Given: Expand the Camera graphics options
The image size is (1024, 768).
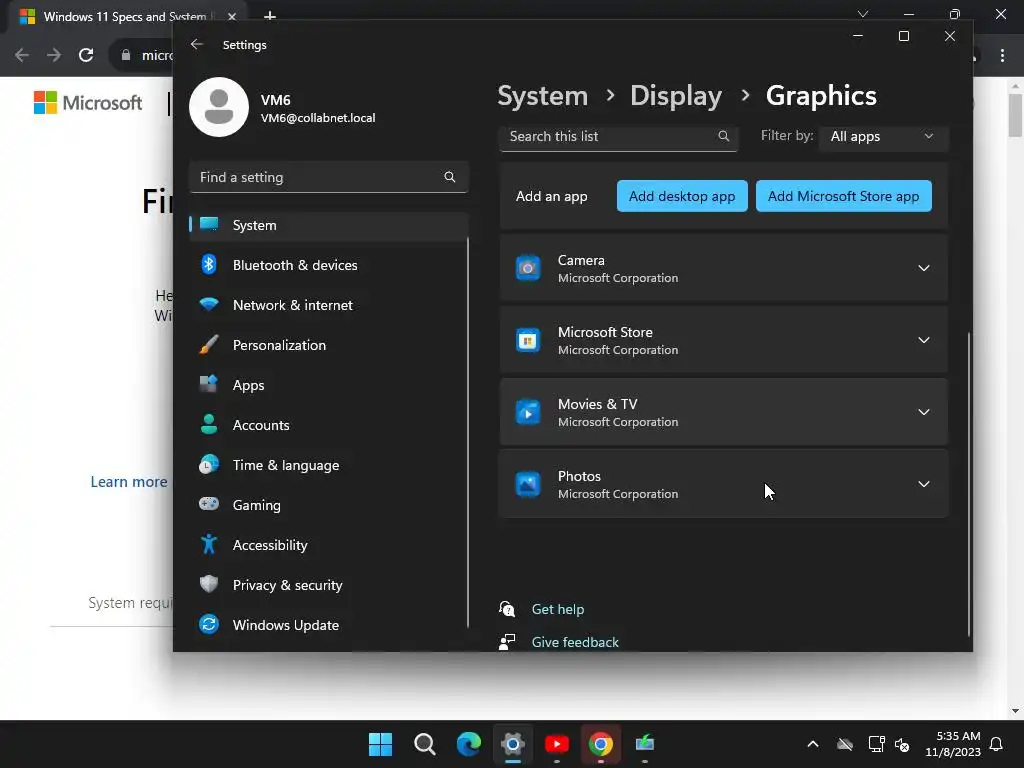Looking at the screenshot, I should click(923, 268).
